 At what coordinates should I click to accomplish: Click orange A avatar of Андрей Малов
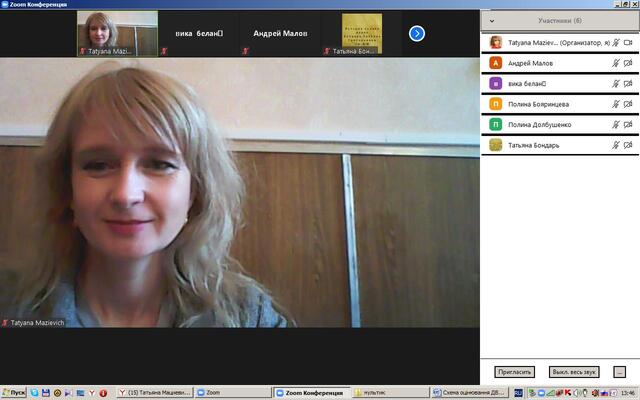496,63
